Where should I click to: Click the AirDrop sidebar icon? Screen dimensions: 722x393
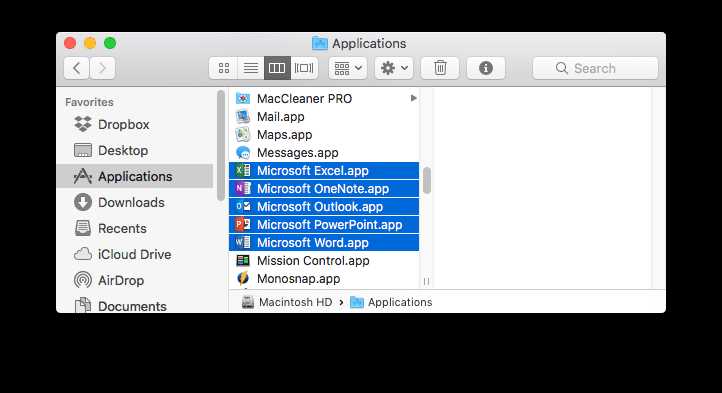point(83,280)
